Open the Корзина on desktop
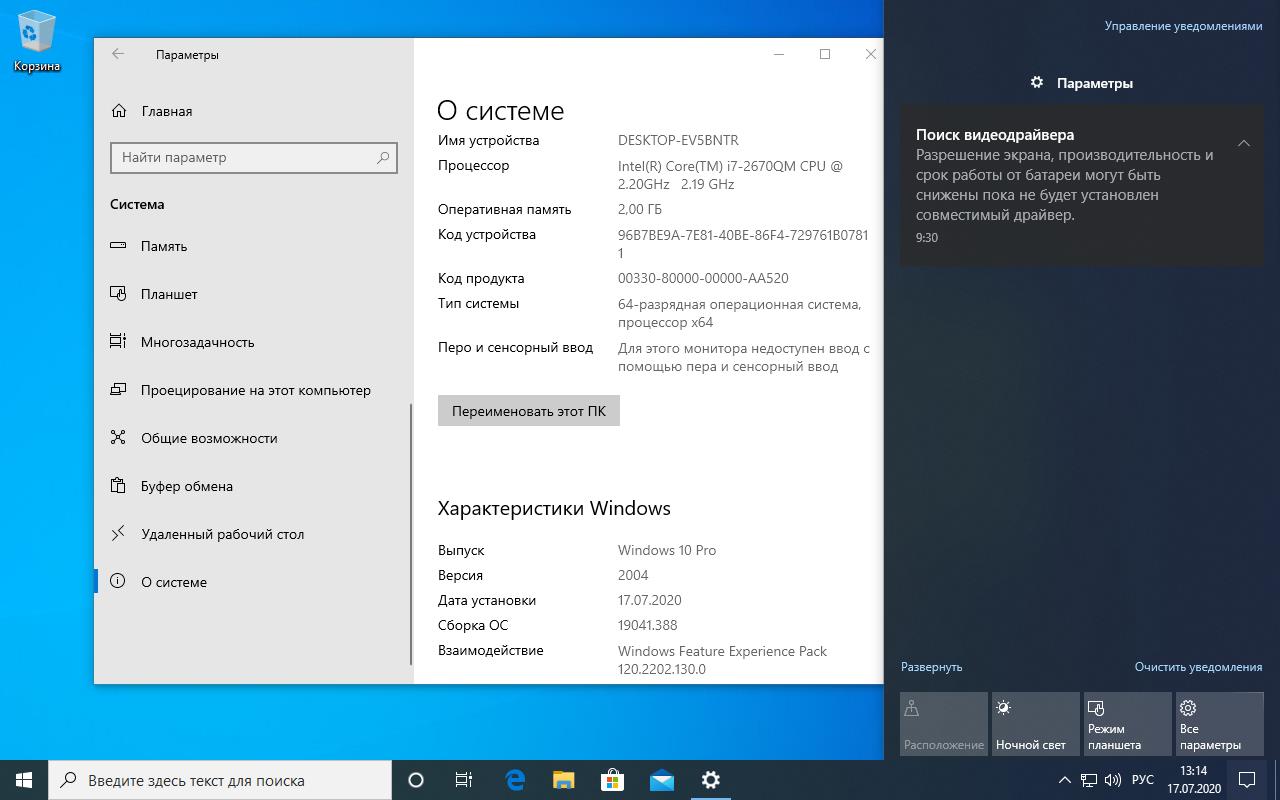This screenshot has width=1280, height=800. pos(36,30)
